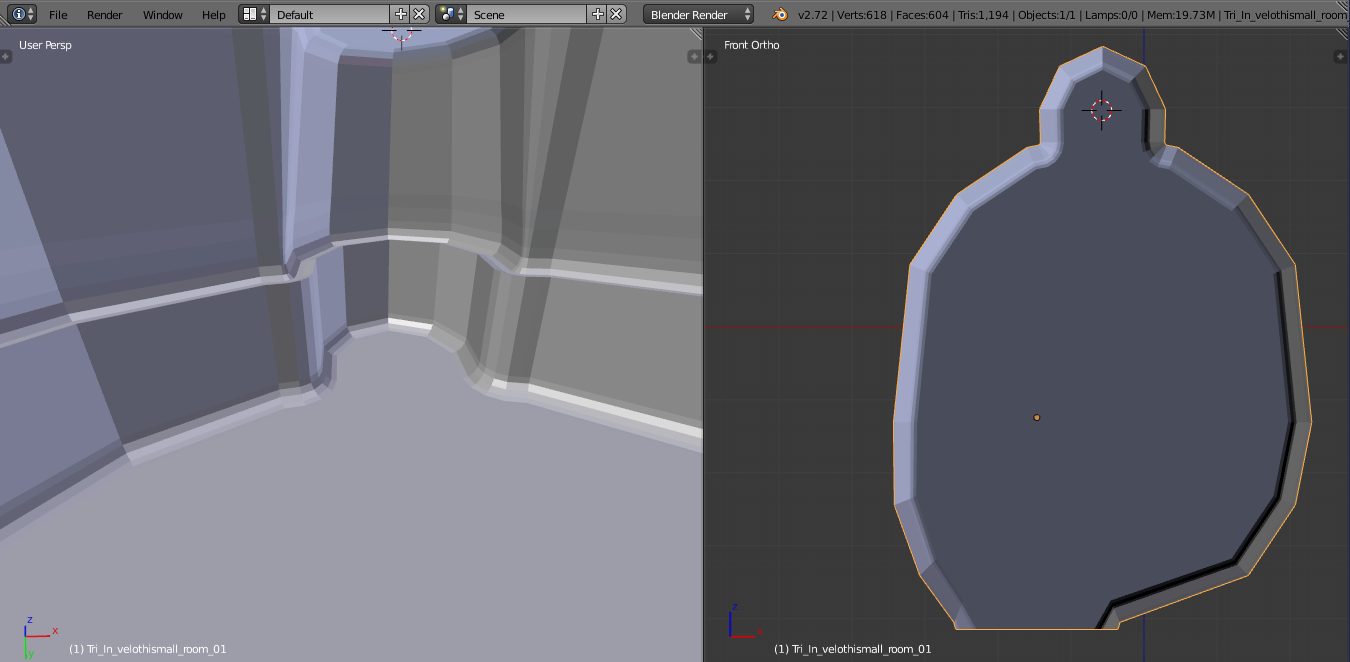Browse screen layouts with the layout icon
The height and width of the screenshot is (662, 1350).
point(255,14)
